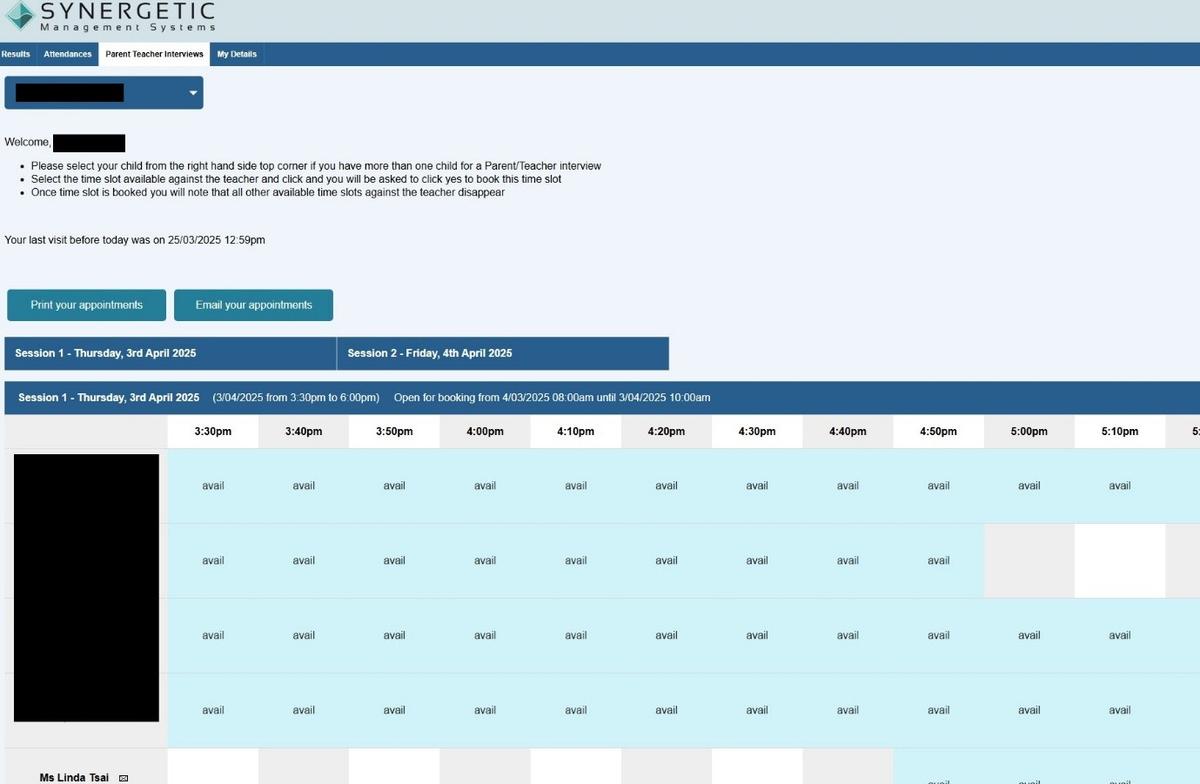
Task: Book third teacher row's 3:40pm avail slot
Action: click(x=304, y=635)
